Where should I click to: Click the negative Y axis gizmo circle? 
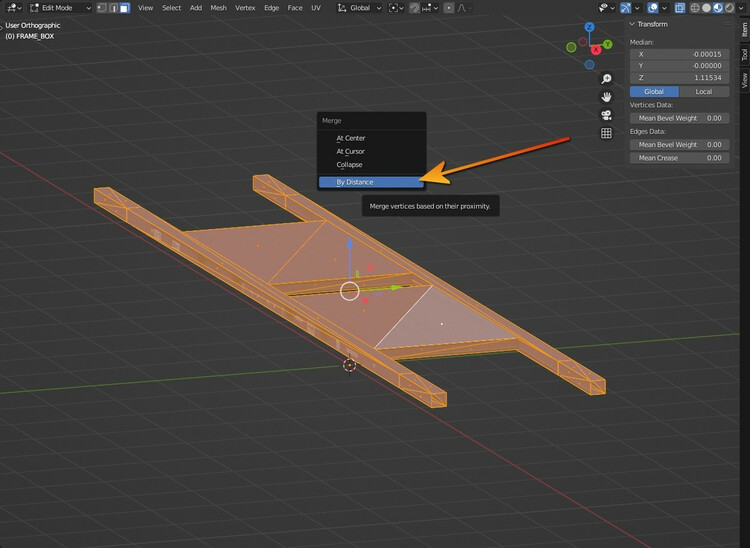pos(571,47)
